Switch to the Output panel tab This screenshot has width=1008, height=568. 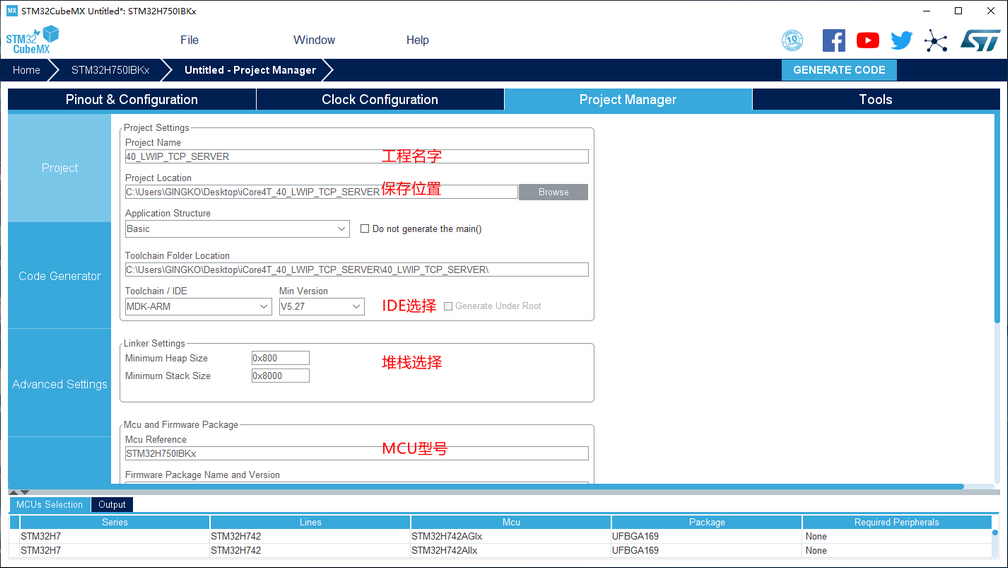(112, 505)
